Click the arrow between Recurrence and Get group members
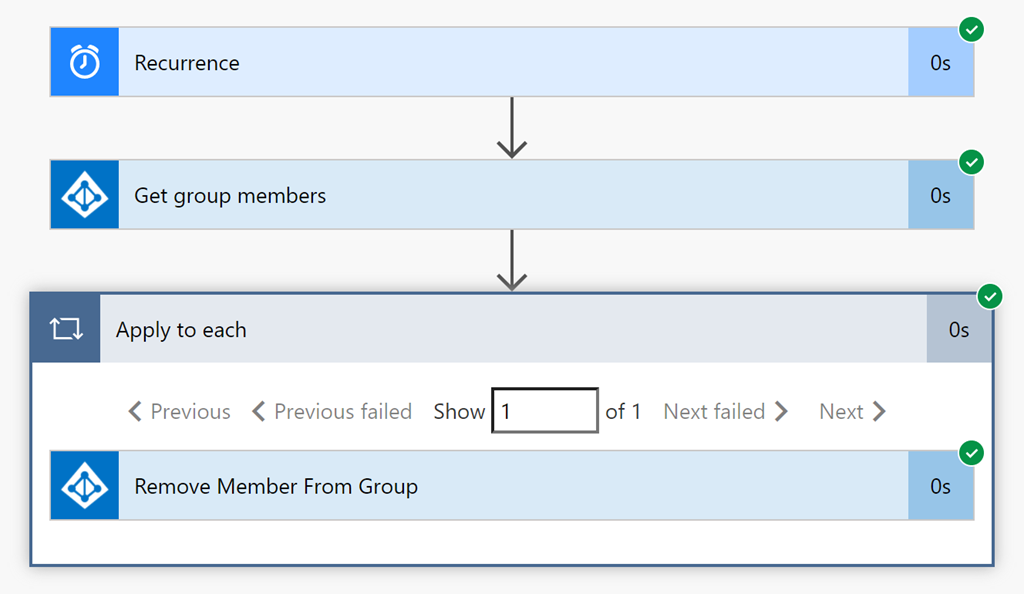This screenshot has height=594, width=1024. (512, 128)
